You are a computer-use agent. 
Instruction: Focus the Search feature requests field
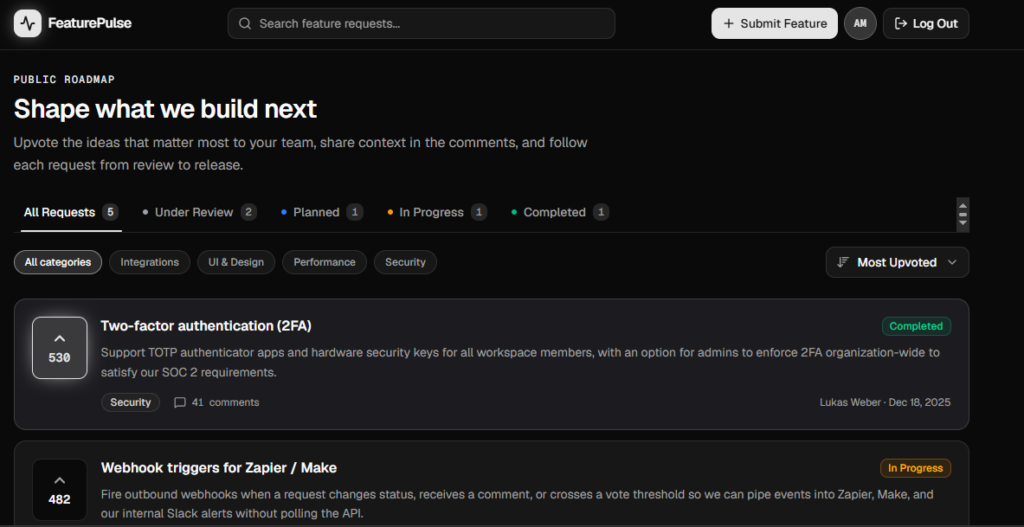pos(421,24)
